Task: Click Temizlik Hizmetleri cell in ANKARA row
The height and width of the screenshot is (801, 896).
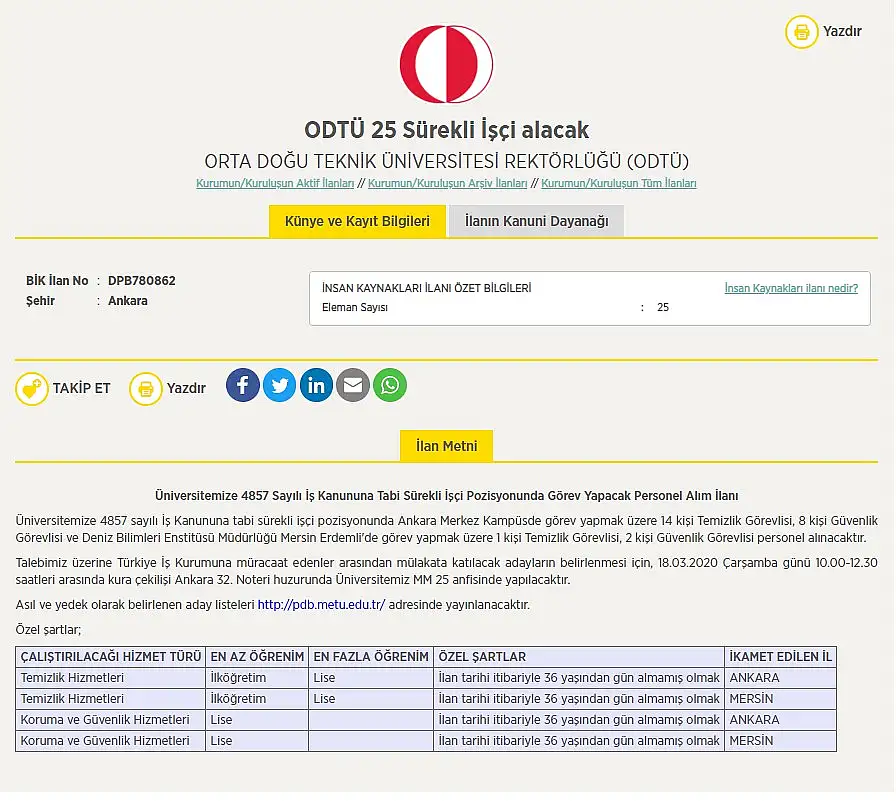Action: coord(110,678)
